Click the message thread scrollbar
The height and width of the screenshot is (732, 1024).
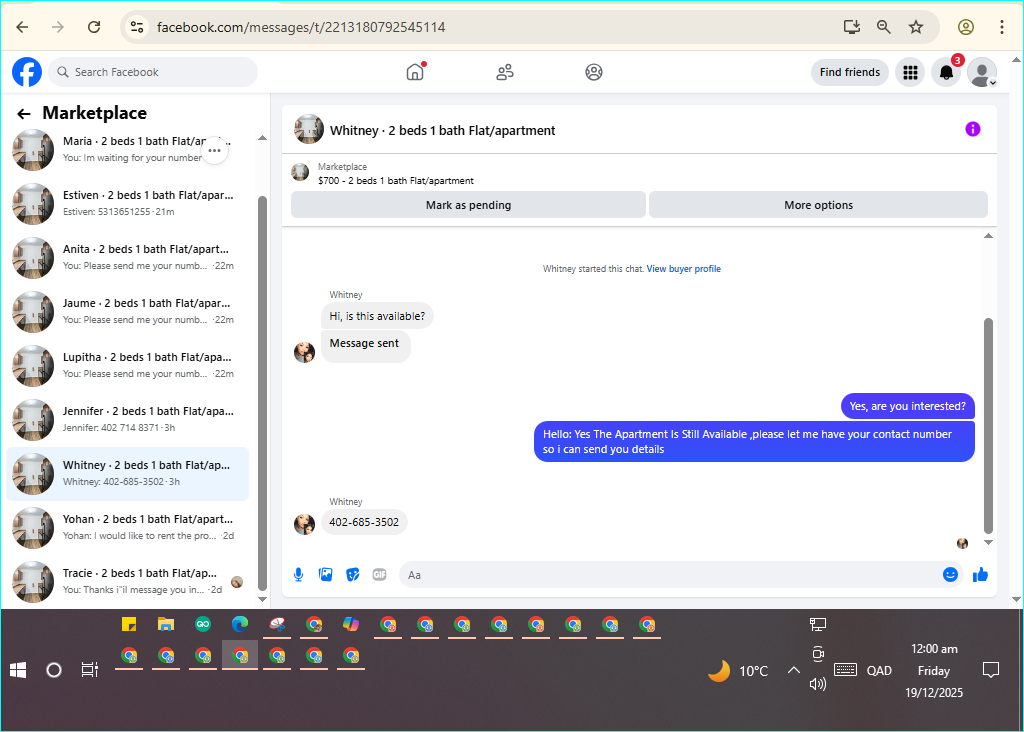(988, 425)
